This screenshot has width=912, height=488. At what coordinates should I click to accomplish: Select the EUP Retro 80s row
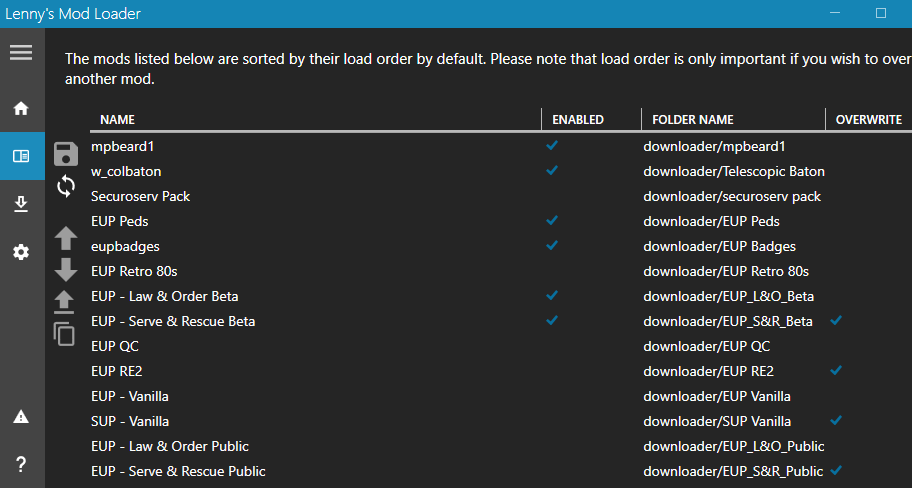point(134,271)
